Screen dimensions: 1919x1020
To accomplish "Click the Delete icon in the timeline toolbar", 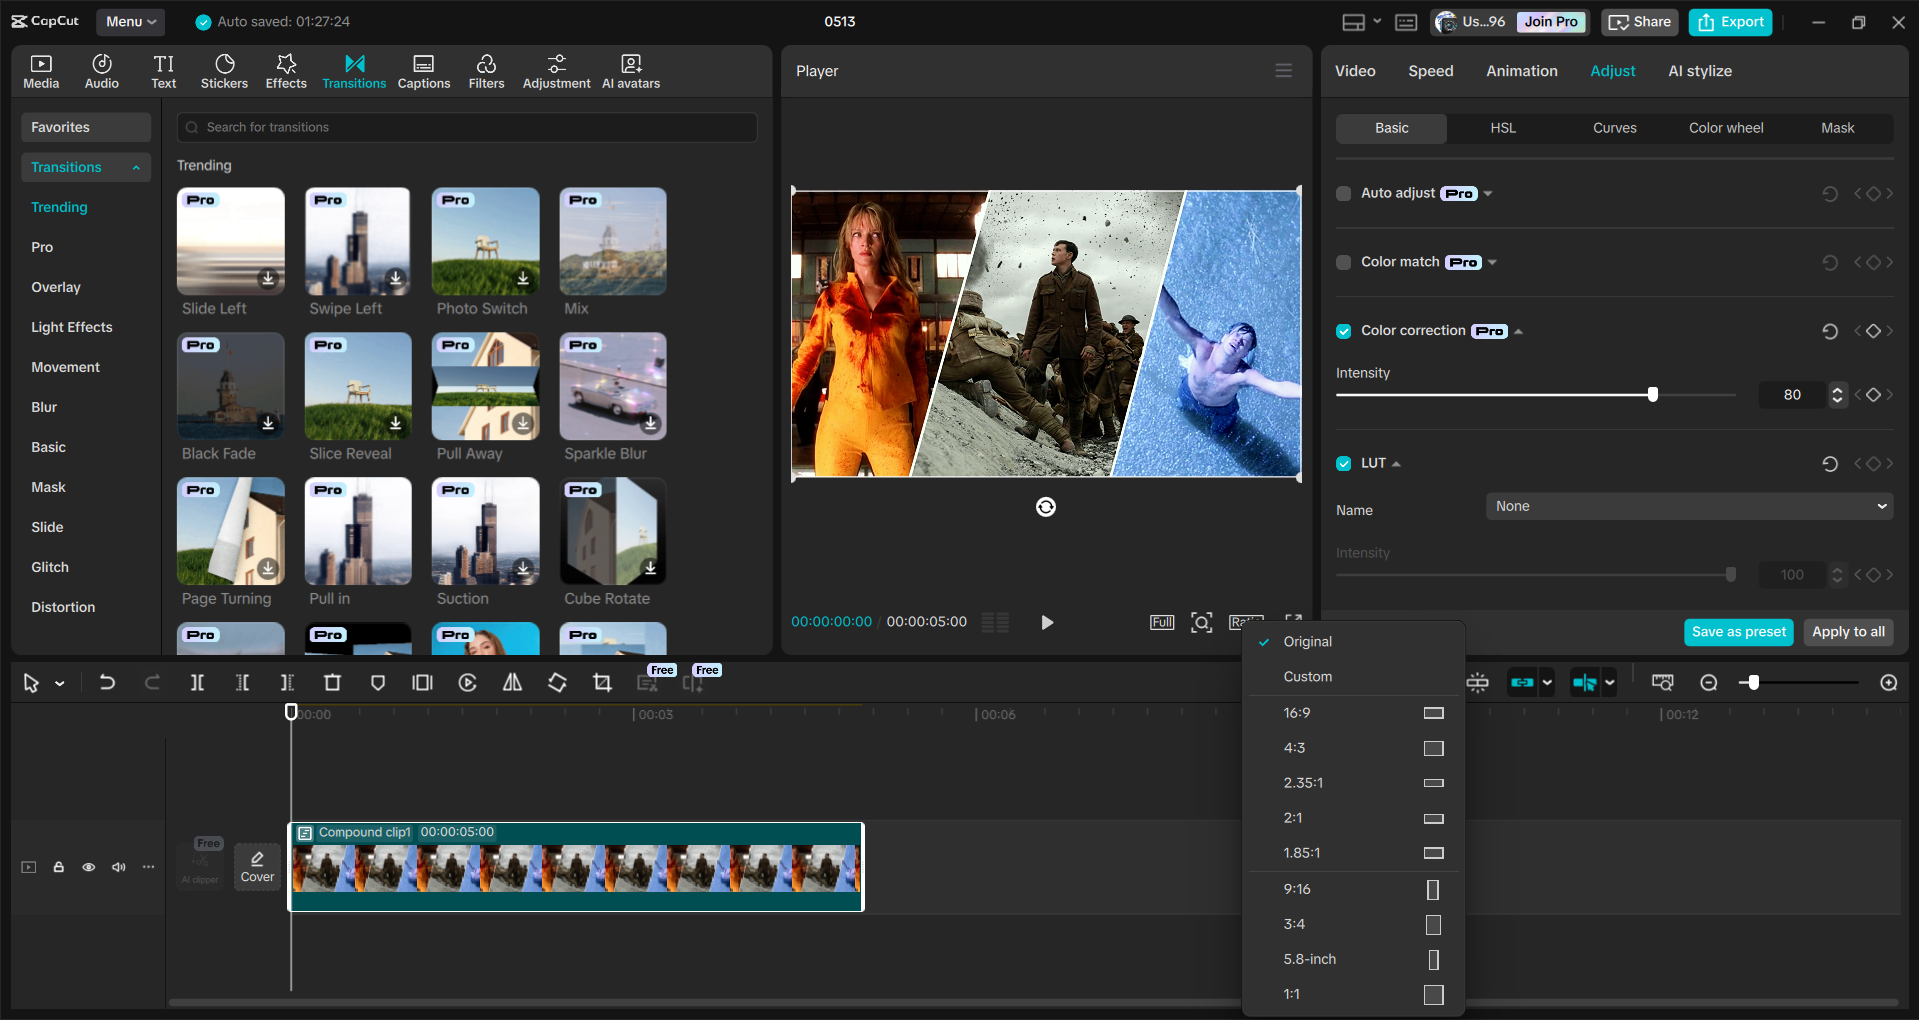I will 332,682.
